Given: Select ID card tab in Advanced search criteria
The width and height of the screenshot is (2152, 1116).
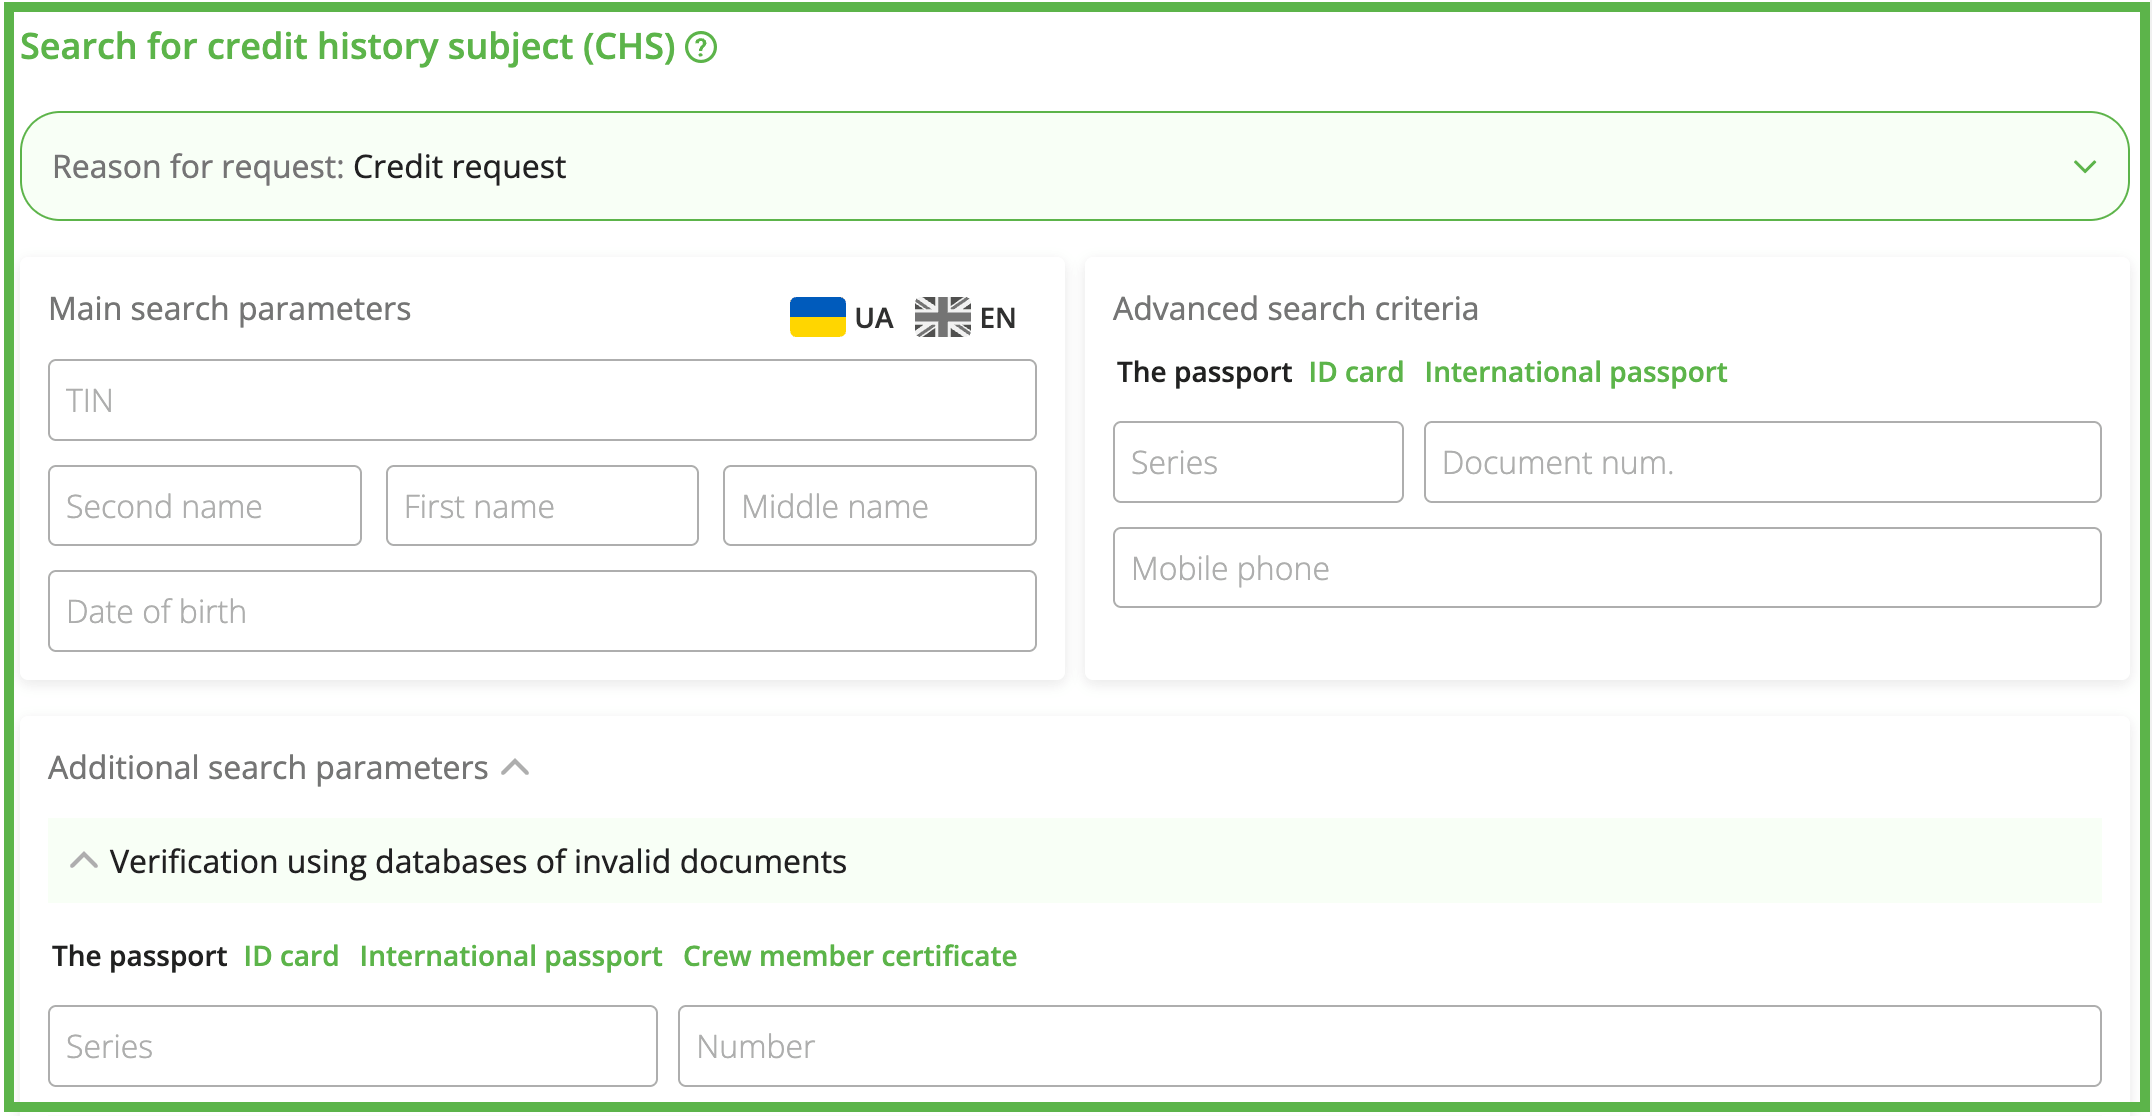Looking at the screenshot, I should pos(1355,372).
